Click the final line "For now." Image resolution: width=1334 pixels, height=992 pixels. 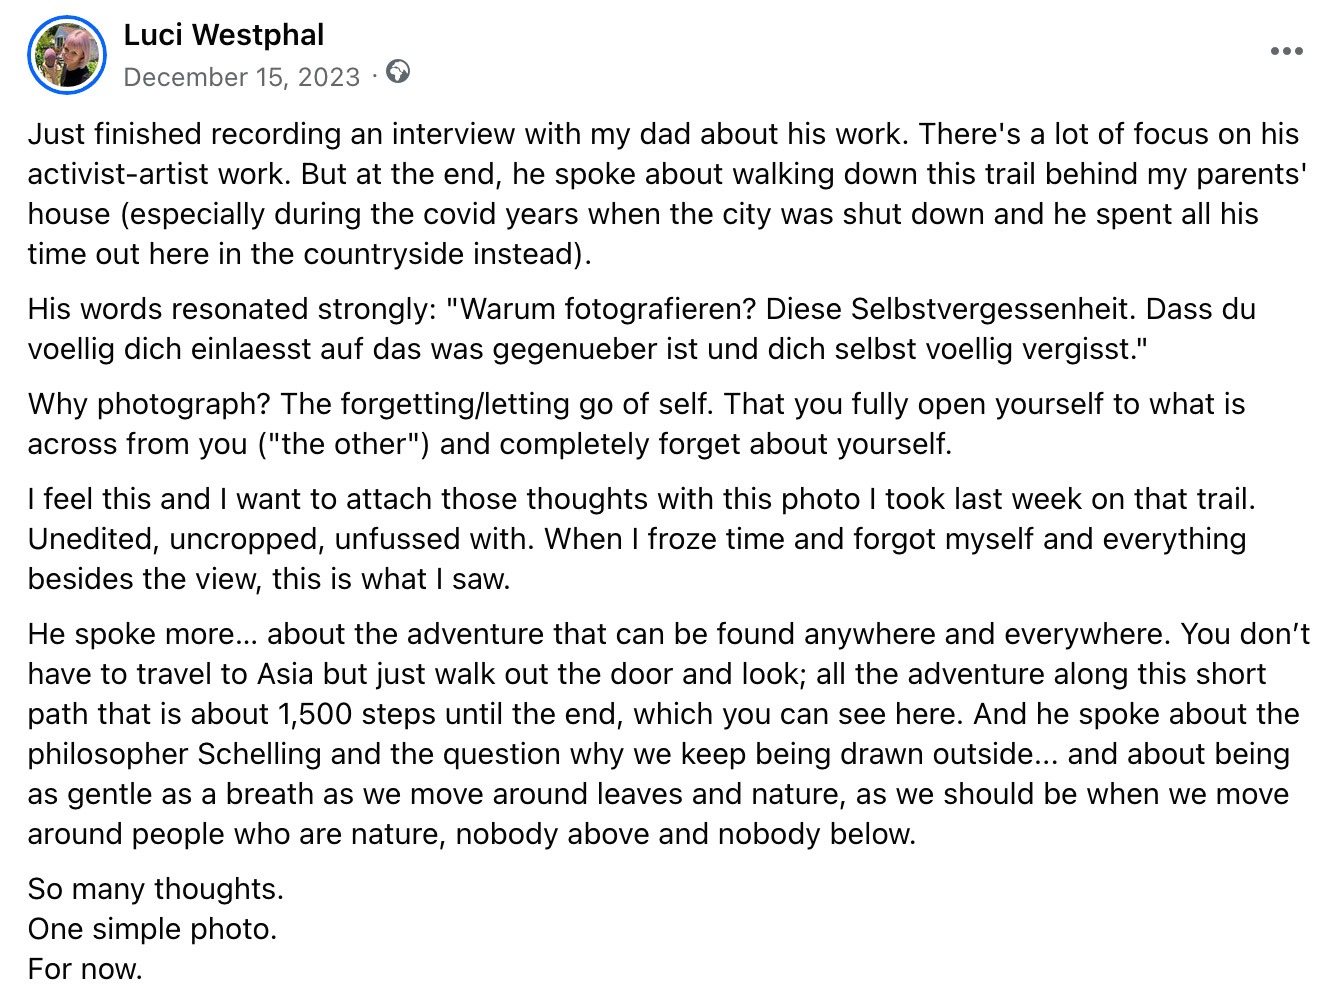click(x=85, y=969)
